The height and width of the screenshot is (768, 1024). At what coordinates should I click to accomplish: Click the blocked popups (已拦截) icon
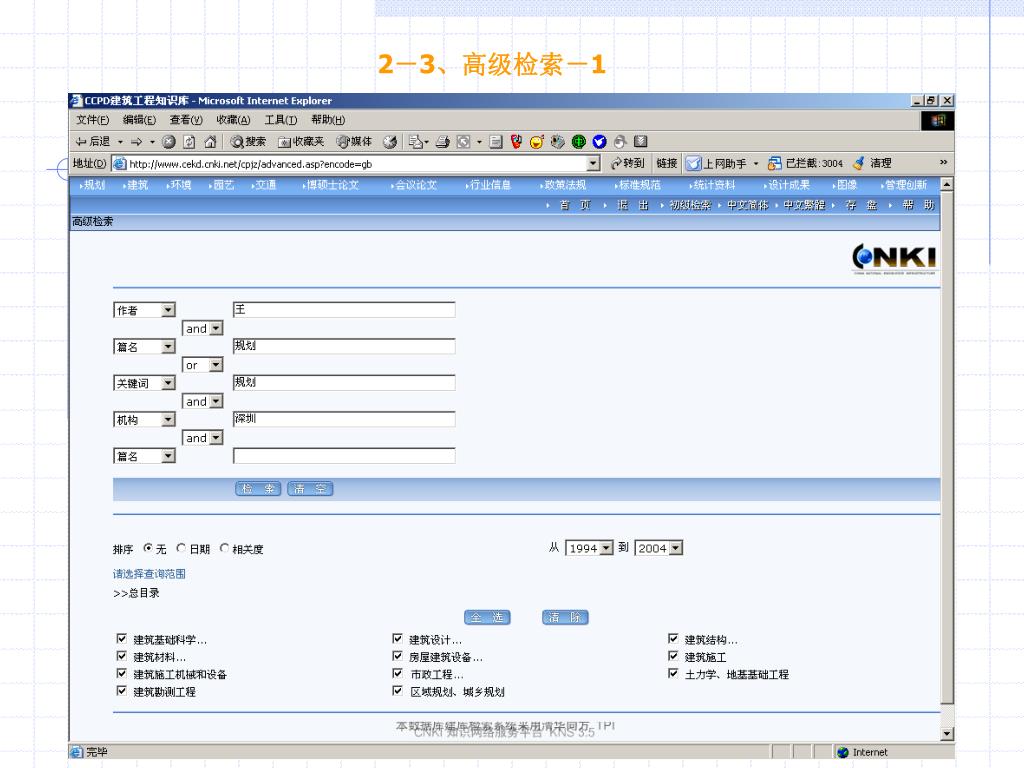pyautogui.click(x=775, y=163)
